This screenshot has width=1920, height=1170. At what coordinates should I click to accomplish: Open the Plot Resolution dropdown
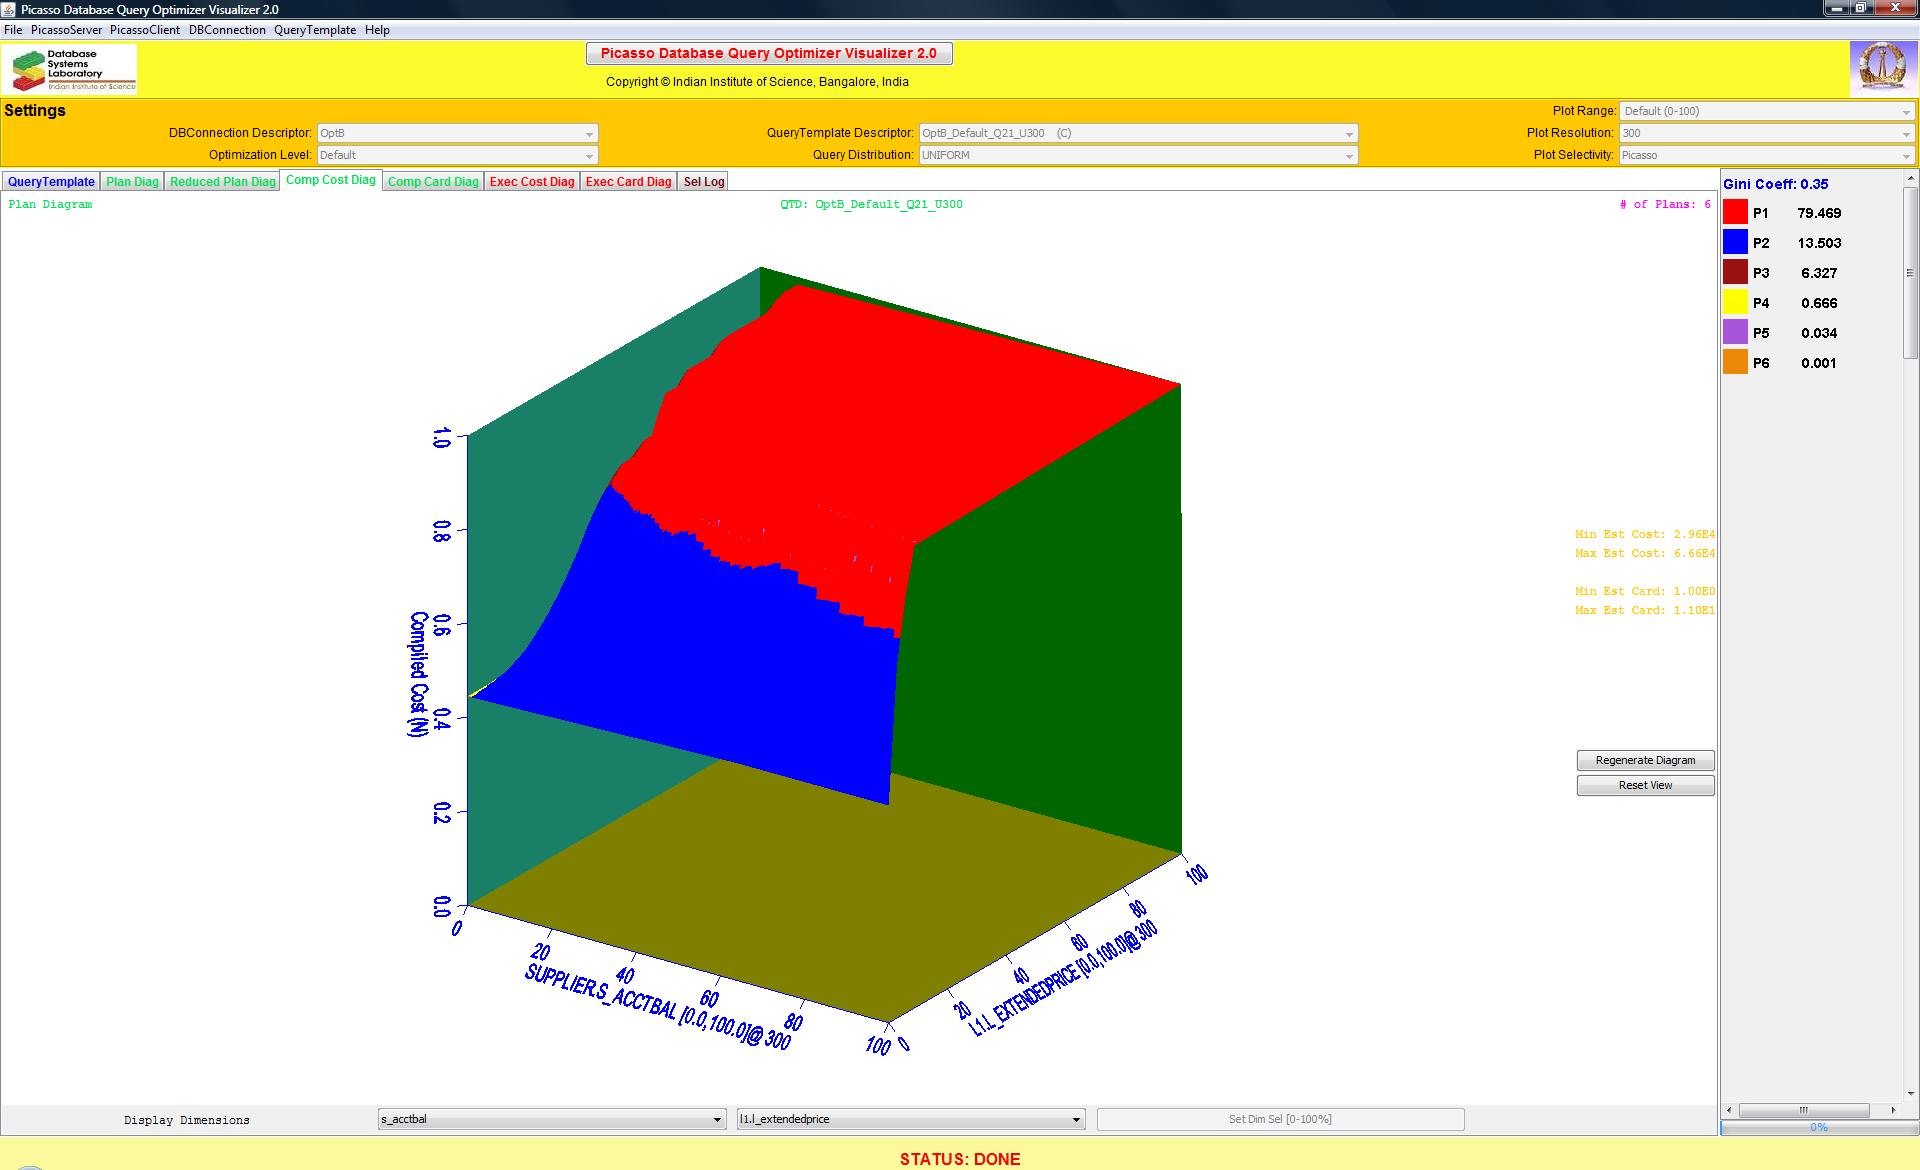(1766, 133)
